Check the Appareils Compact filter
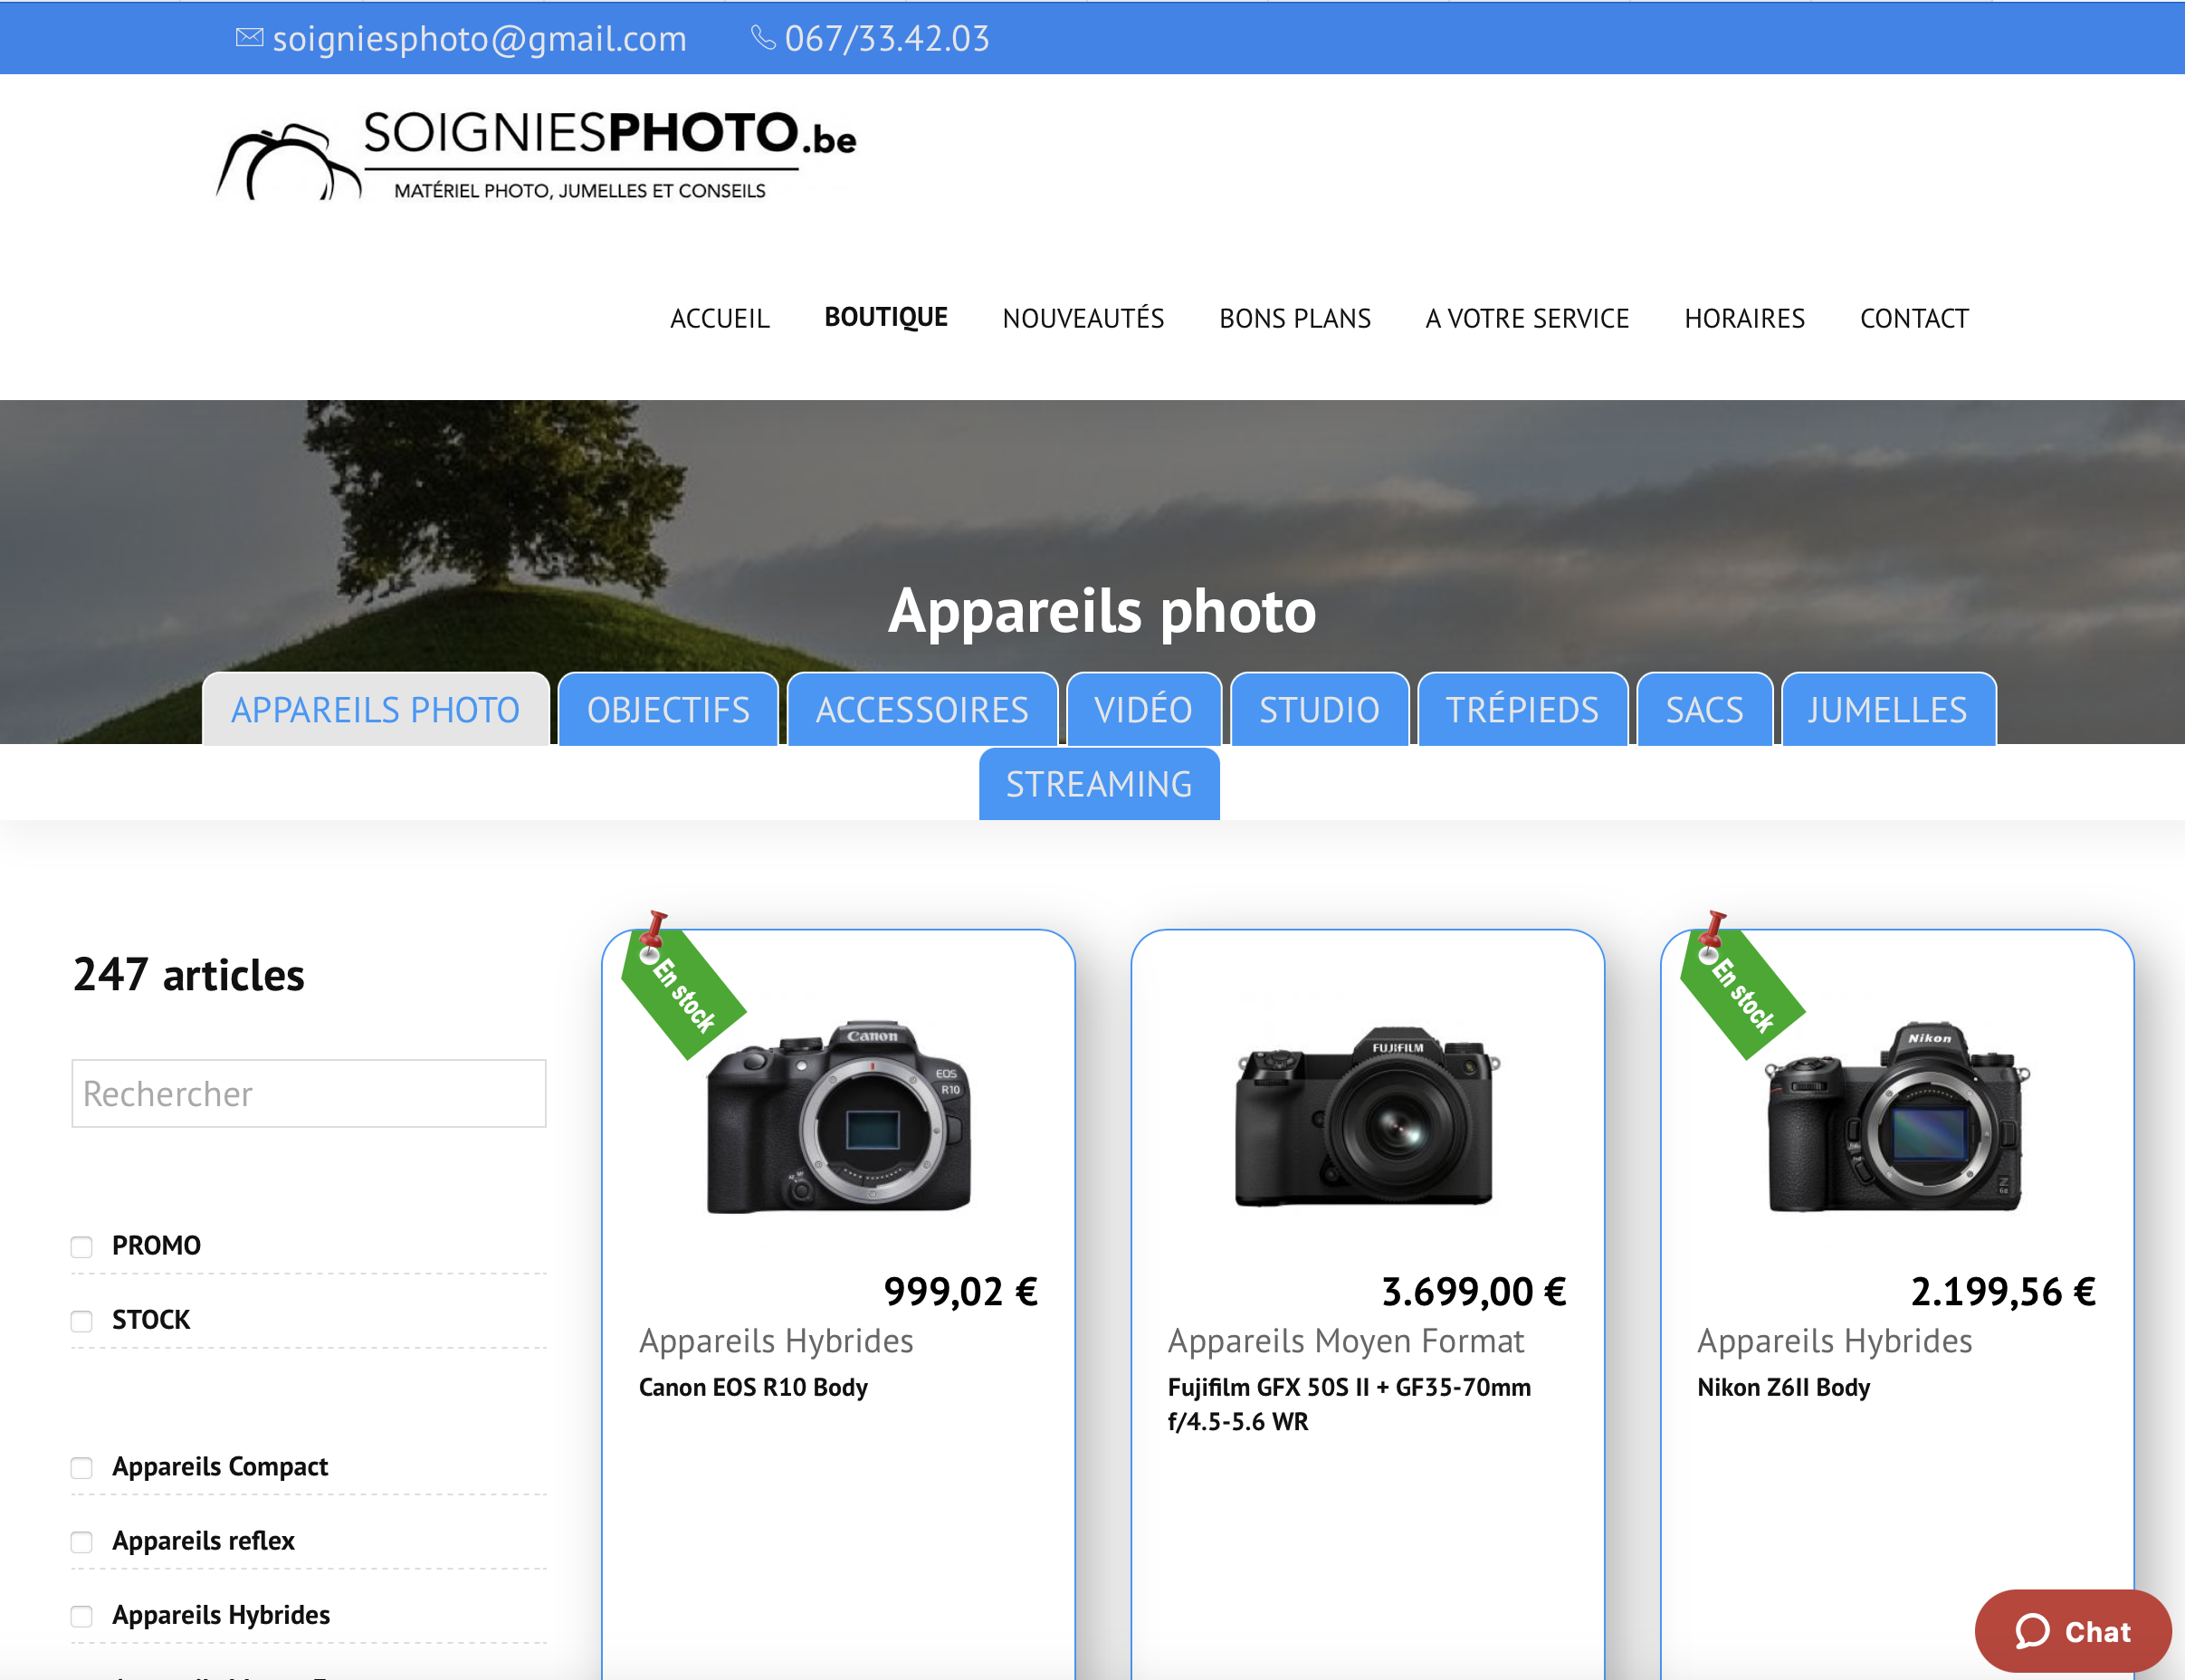Image resolution: width=2185 pixels, height=1680 pixels. tap(82, 1468)
